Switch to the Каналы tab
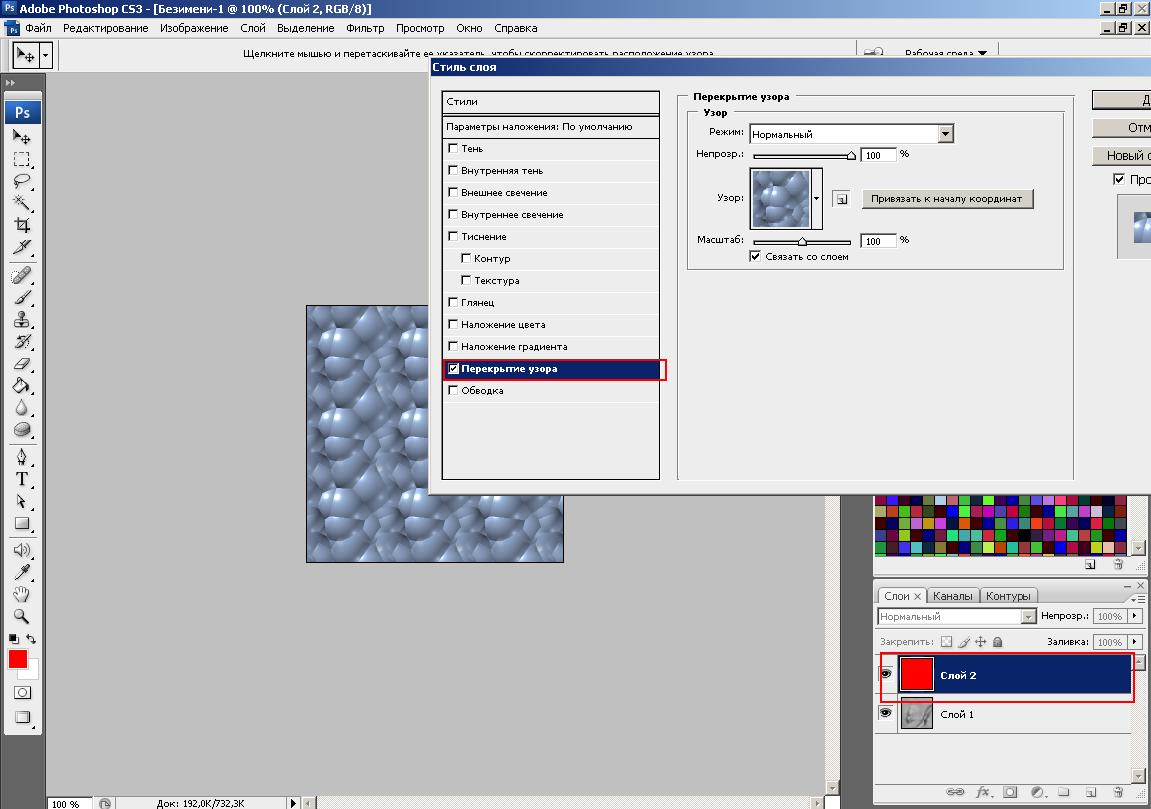Image resolution: width=1151 pixels, height=809 pixels. coord(952,596)
